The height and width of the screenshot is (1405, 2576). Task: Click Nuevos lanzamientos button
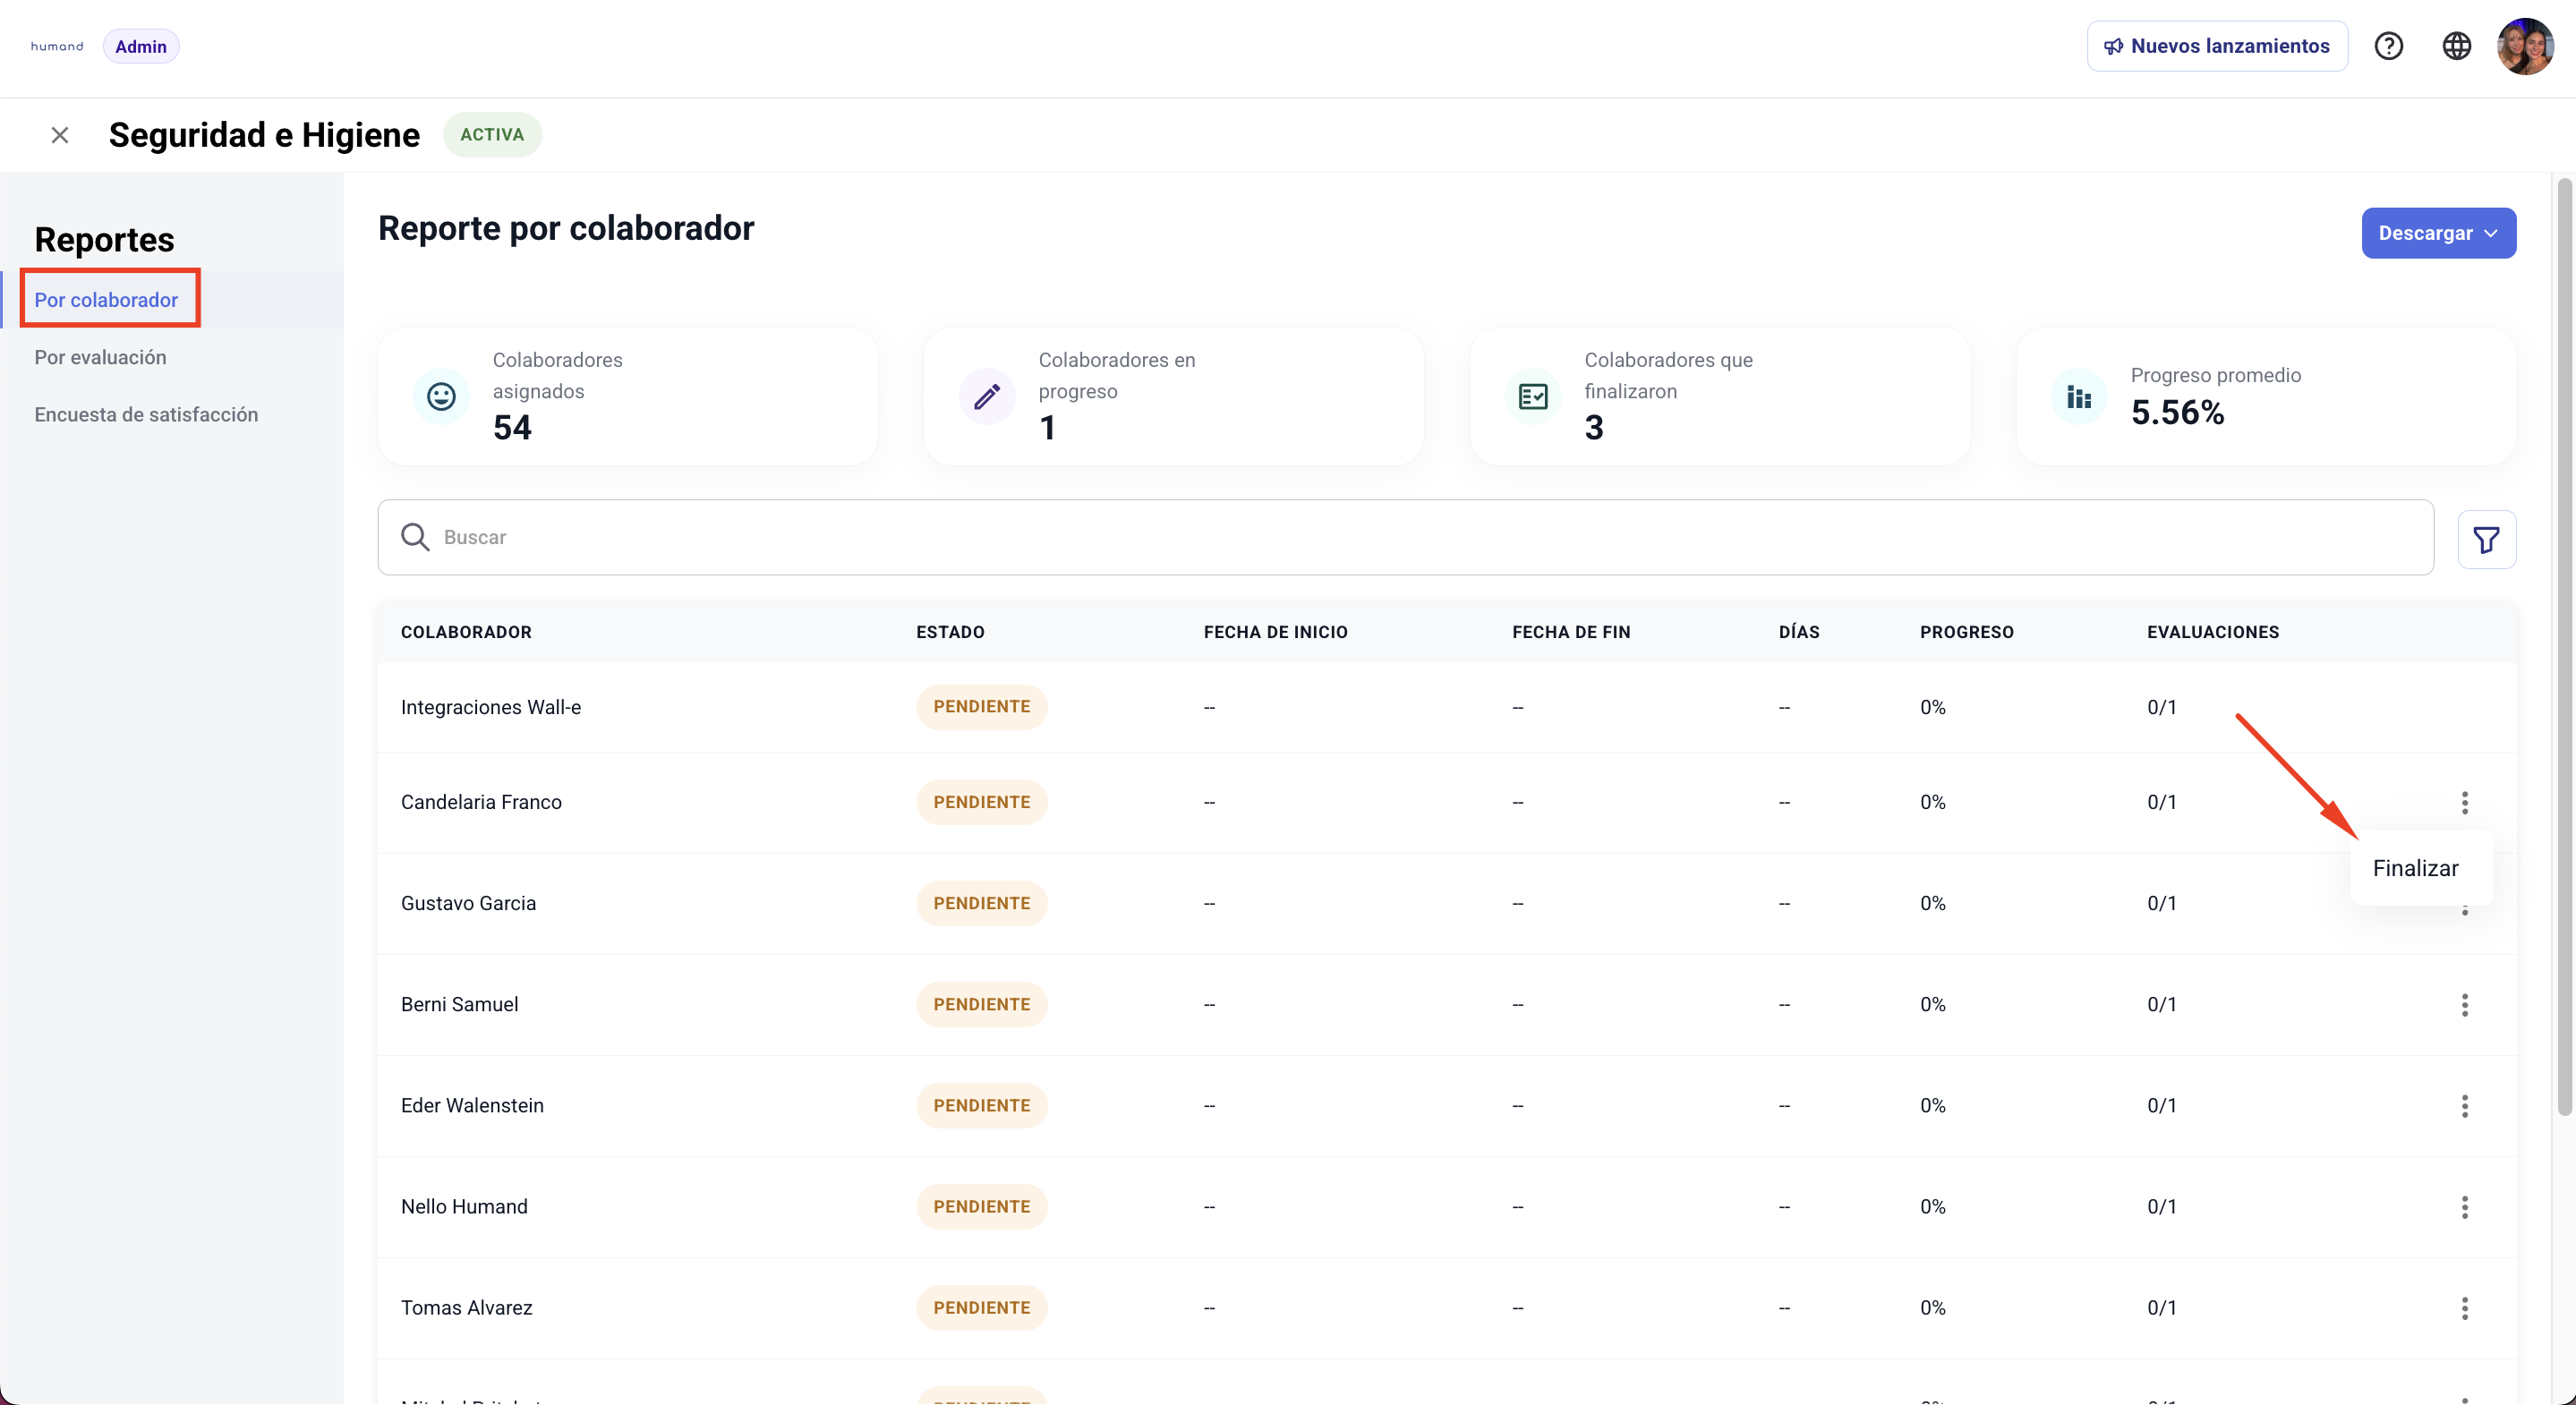[x=2216, y=46]
